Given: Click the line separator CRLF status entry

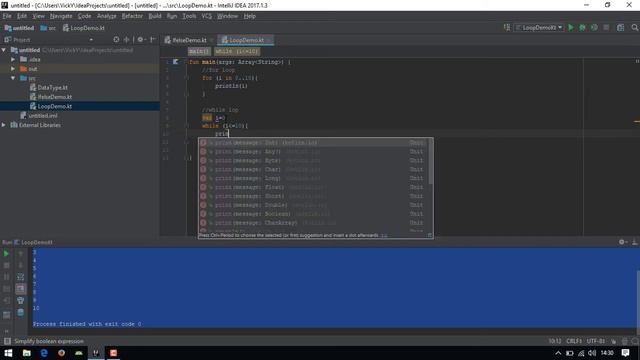Looking at the screenshot, I should tap(573, 341).
